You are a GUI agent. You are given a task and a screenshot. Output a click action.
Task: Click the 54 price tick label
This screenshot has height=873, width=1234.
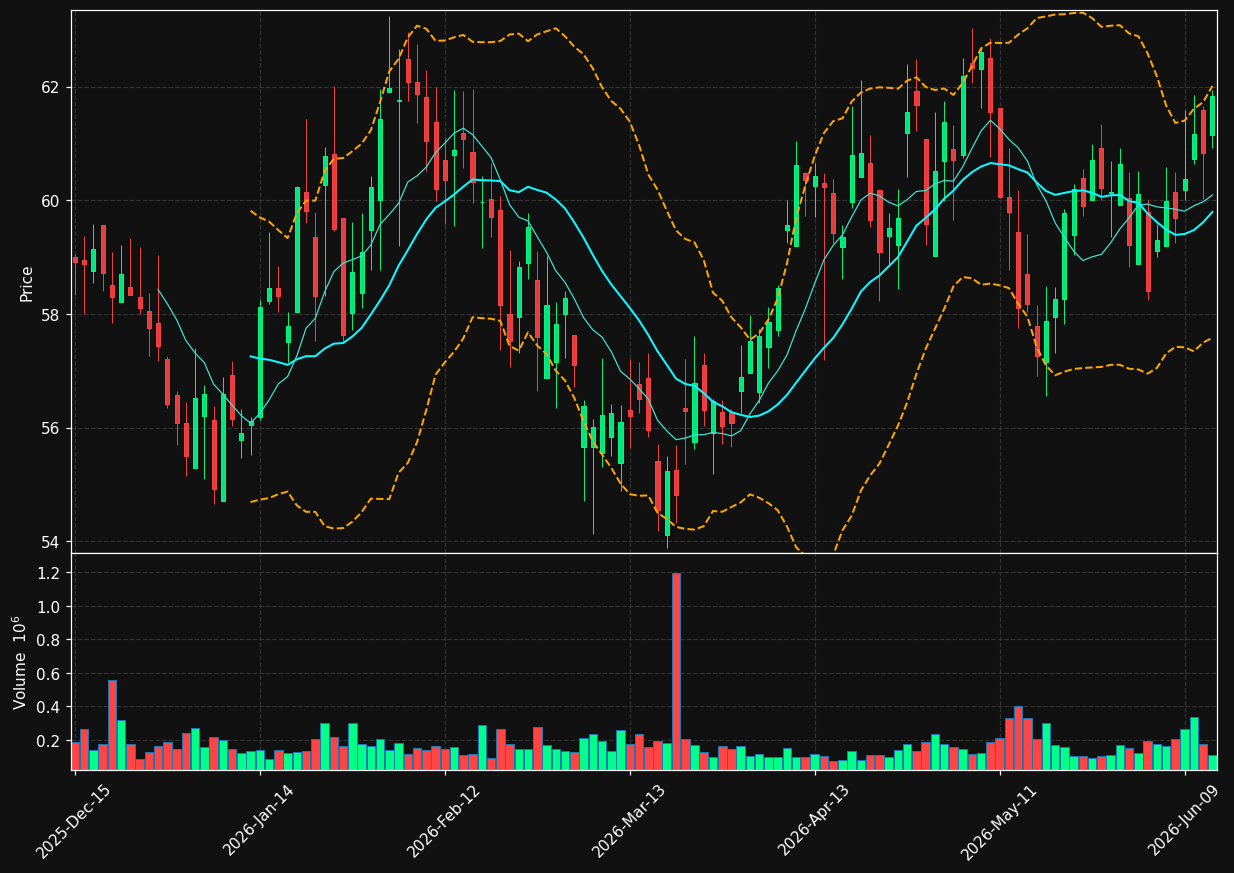51,542
